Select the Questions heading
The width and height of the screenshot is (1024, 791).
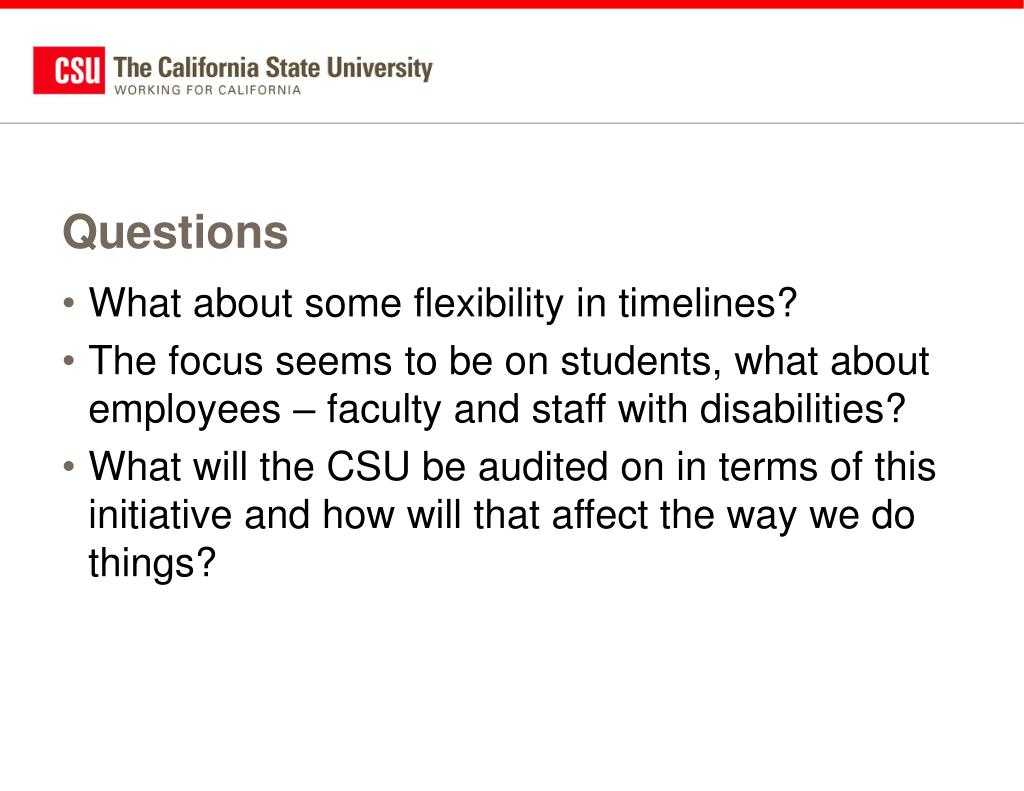[x=175, y=232]
